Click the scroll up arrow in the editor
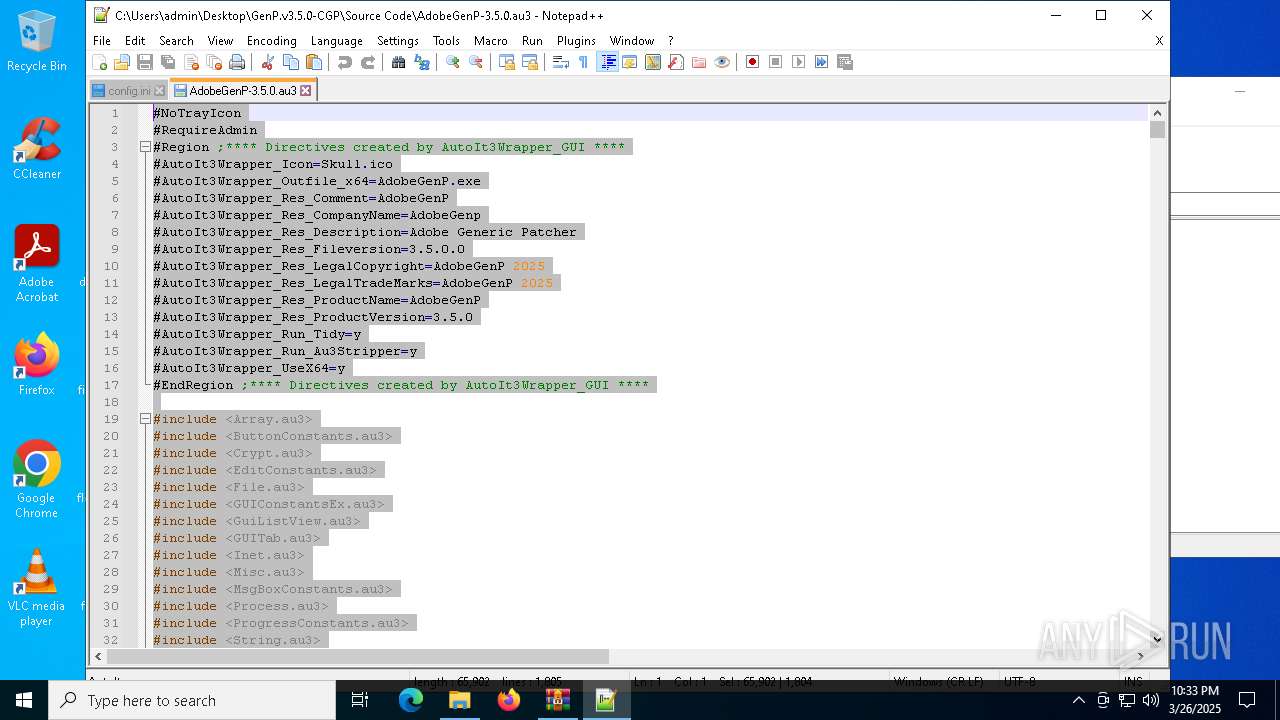The image size is (1280, 720). tap(1157, 113)
